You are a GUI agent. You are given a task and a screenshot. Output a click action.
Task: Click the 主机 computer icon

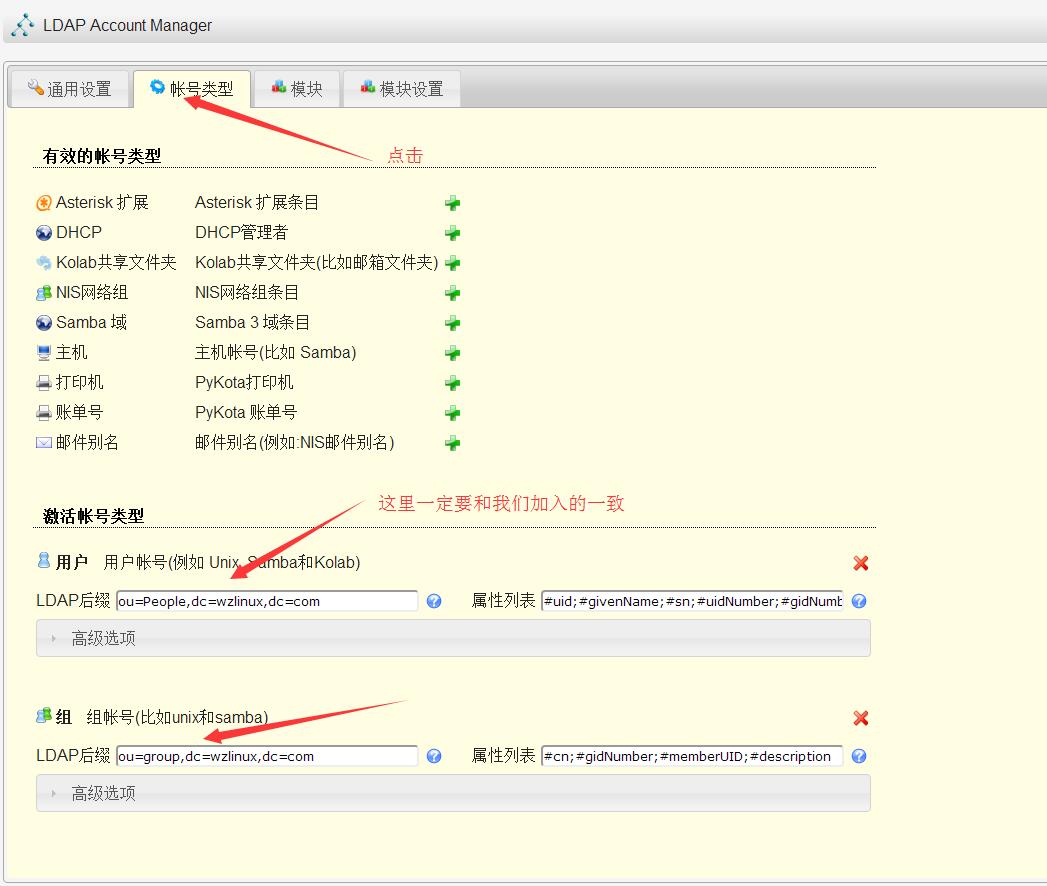[43, 353]
